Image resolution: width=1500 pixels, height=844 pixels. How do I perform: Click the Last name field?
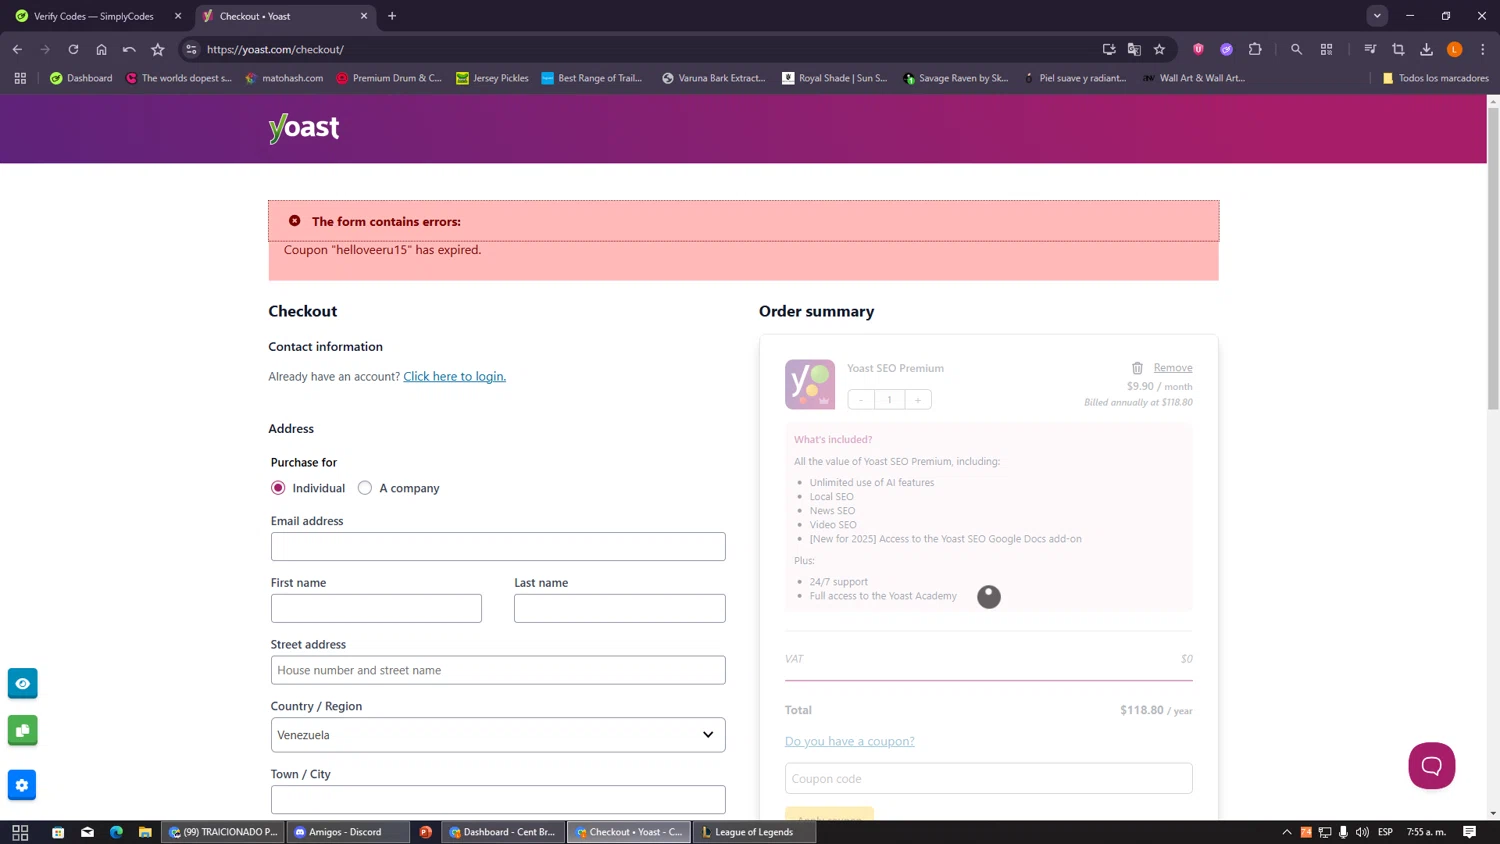coord(620,608)
